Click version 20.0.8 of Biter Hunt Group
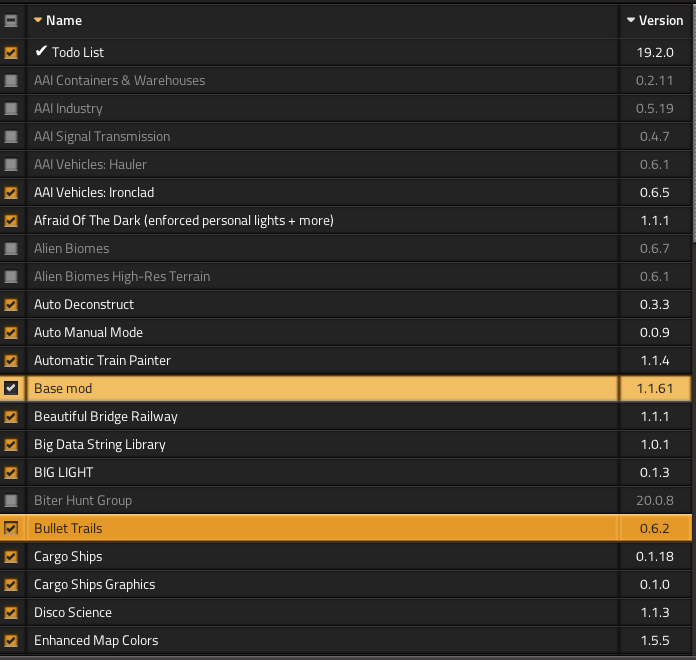The width and height of the screenshot is (696, 660). (x=655, y=500)
